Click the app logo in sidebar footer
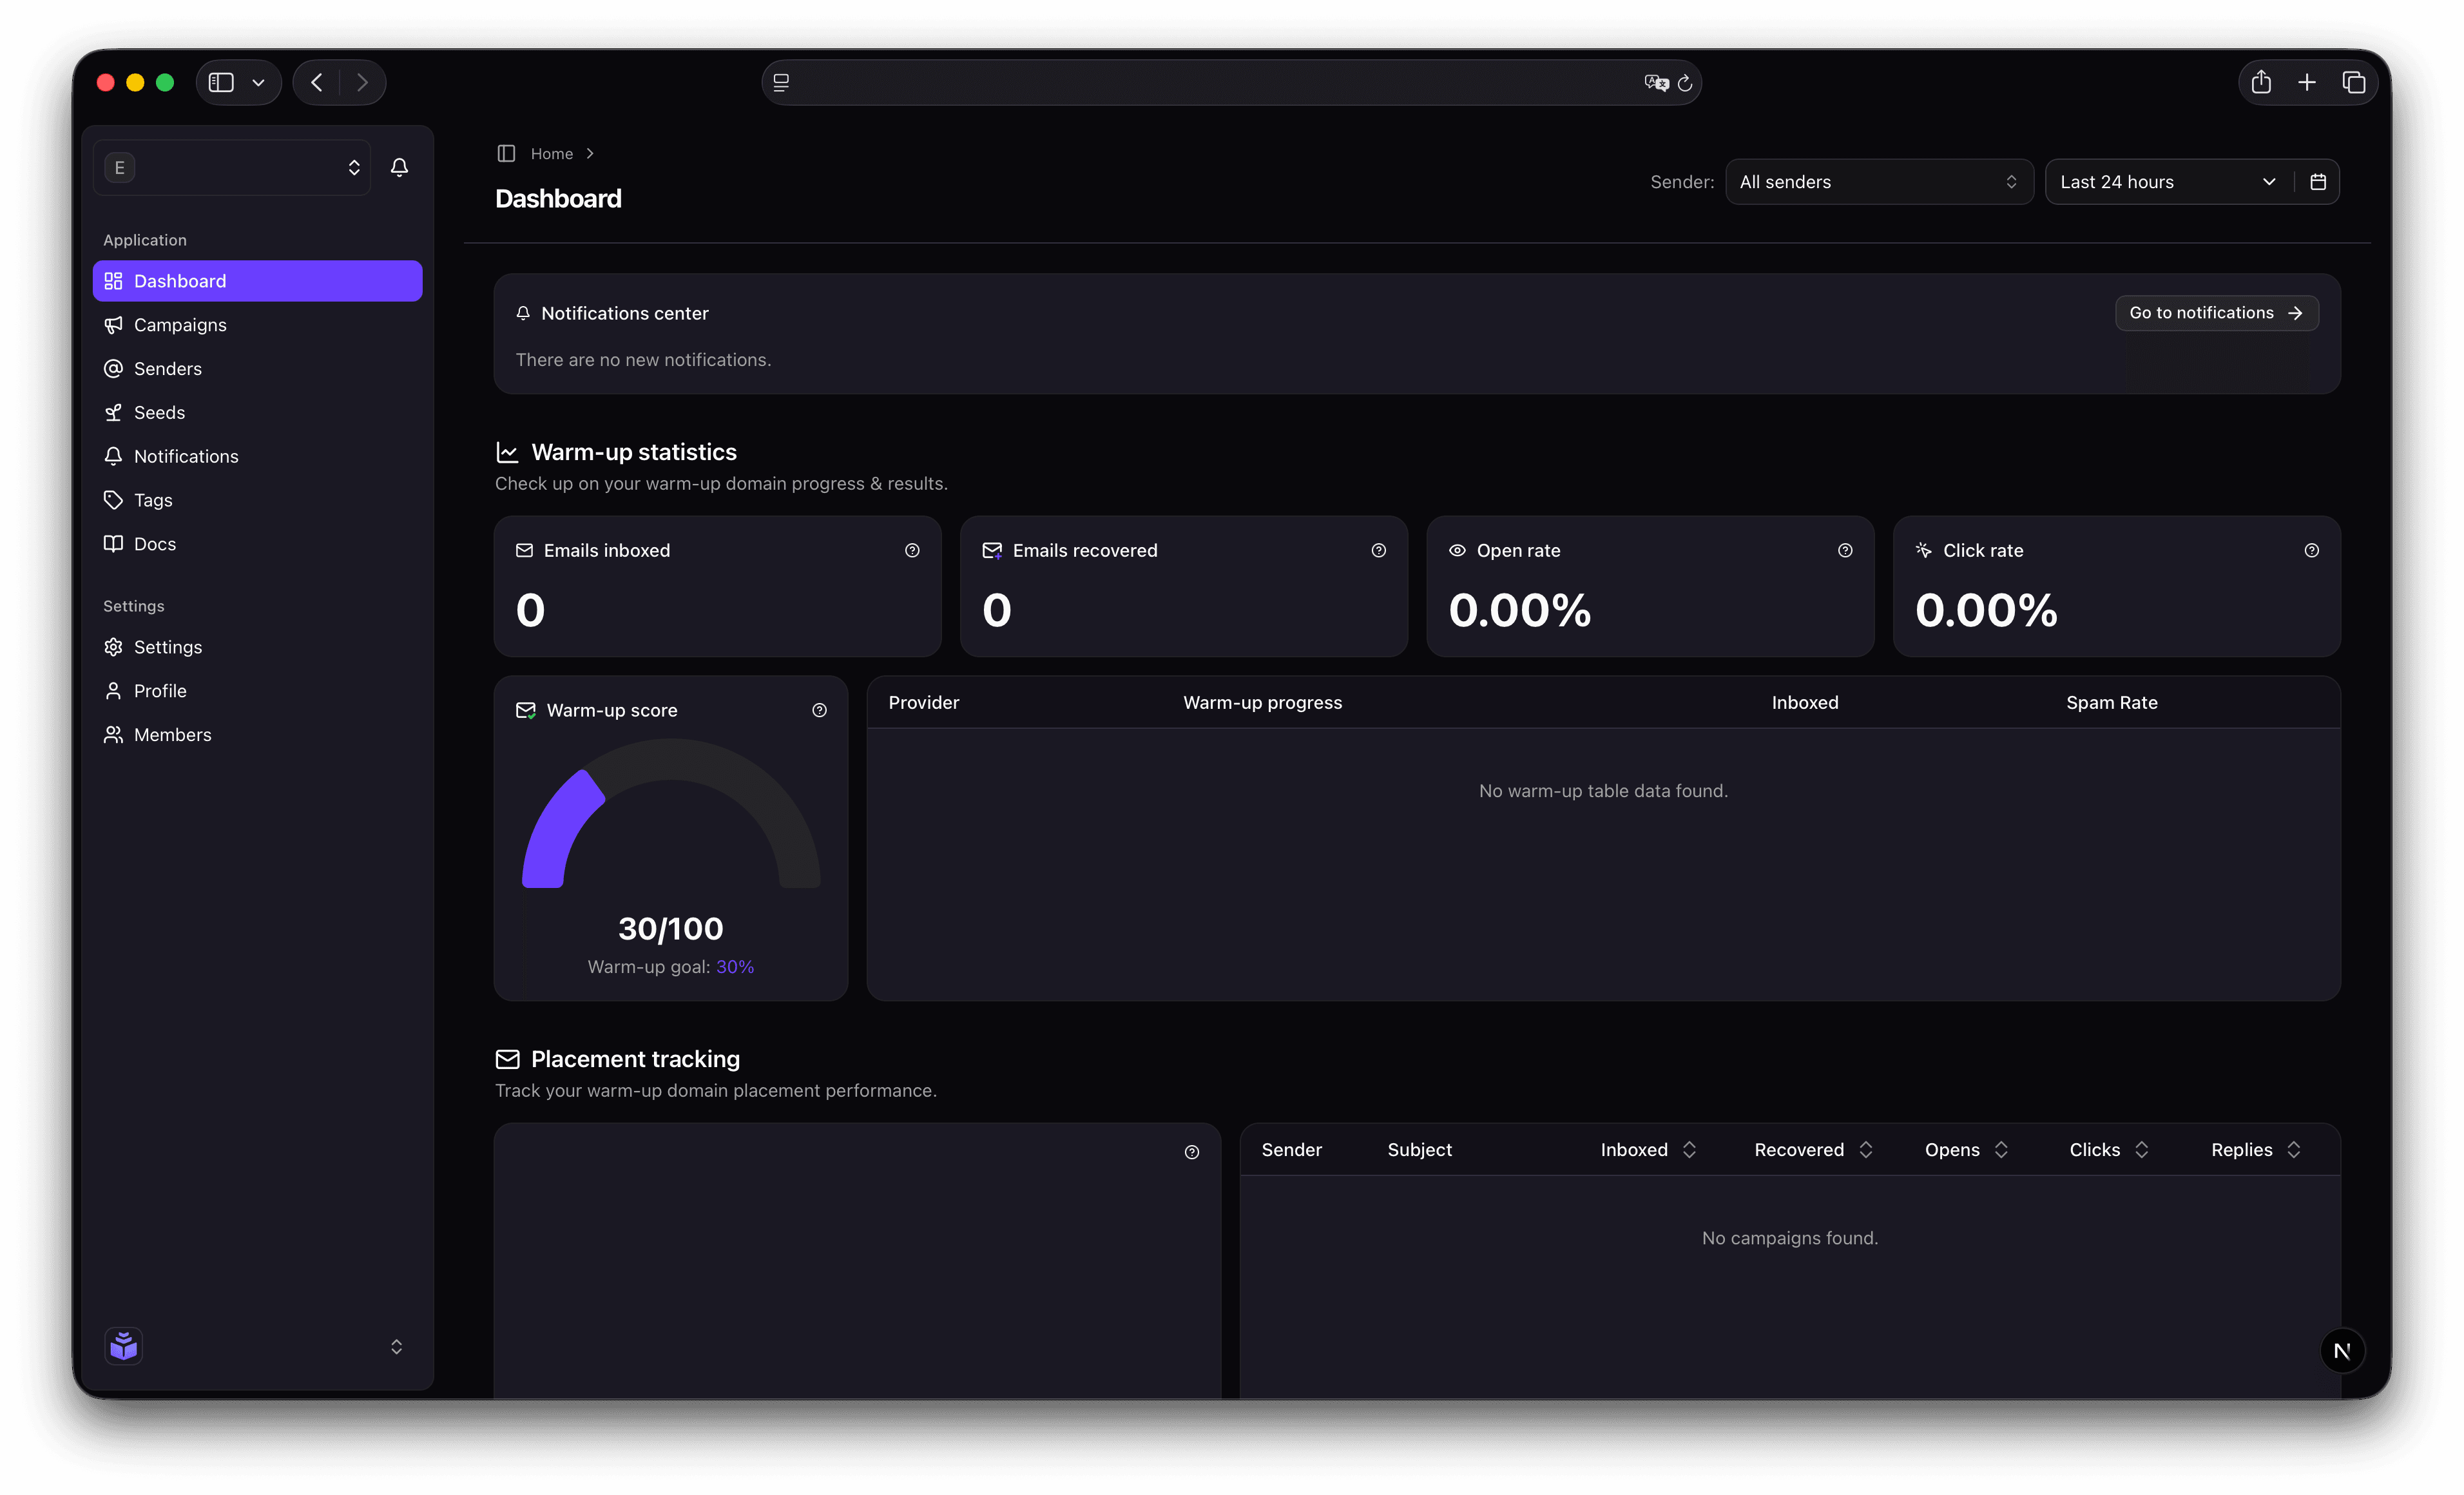The width and height of the screenshot is (2464, 1495). pos(124,1346)
